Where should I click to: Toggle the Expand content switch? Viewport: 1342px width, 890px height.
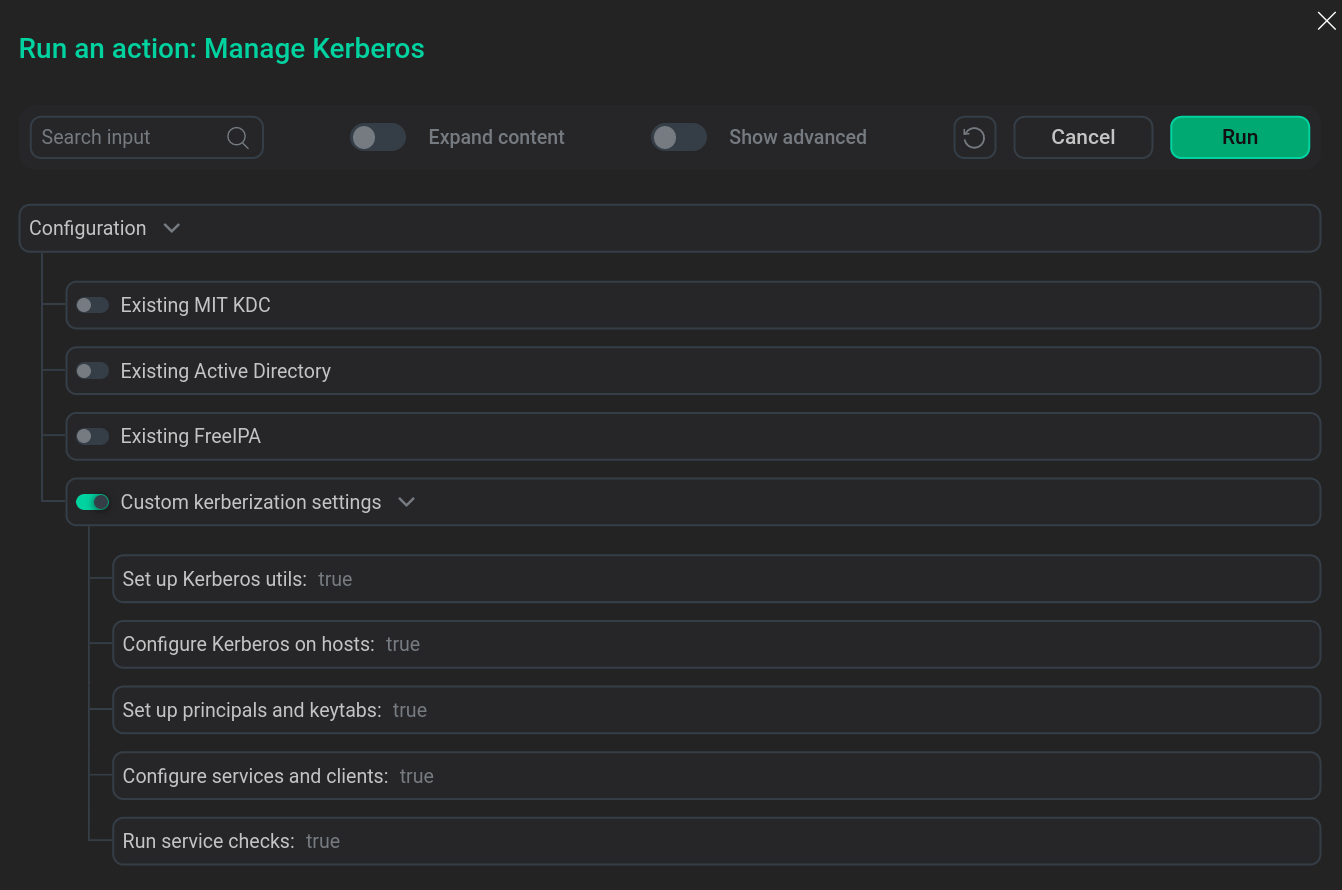pos(378,137)
